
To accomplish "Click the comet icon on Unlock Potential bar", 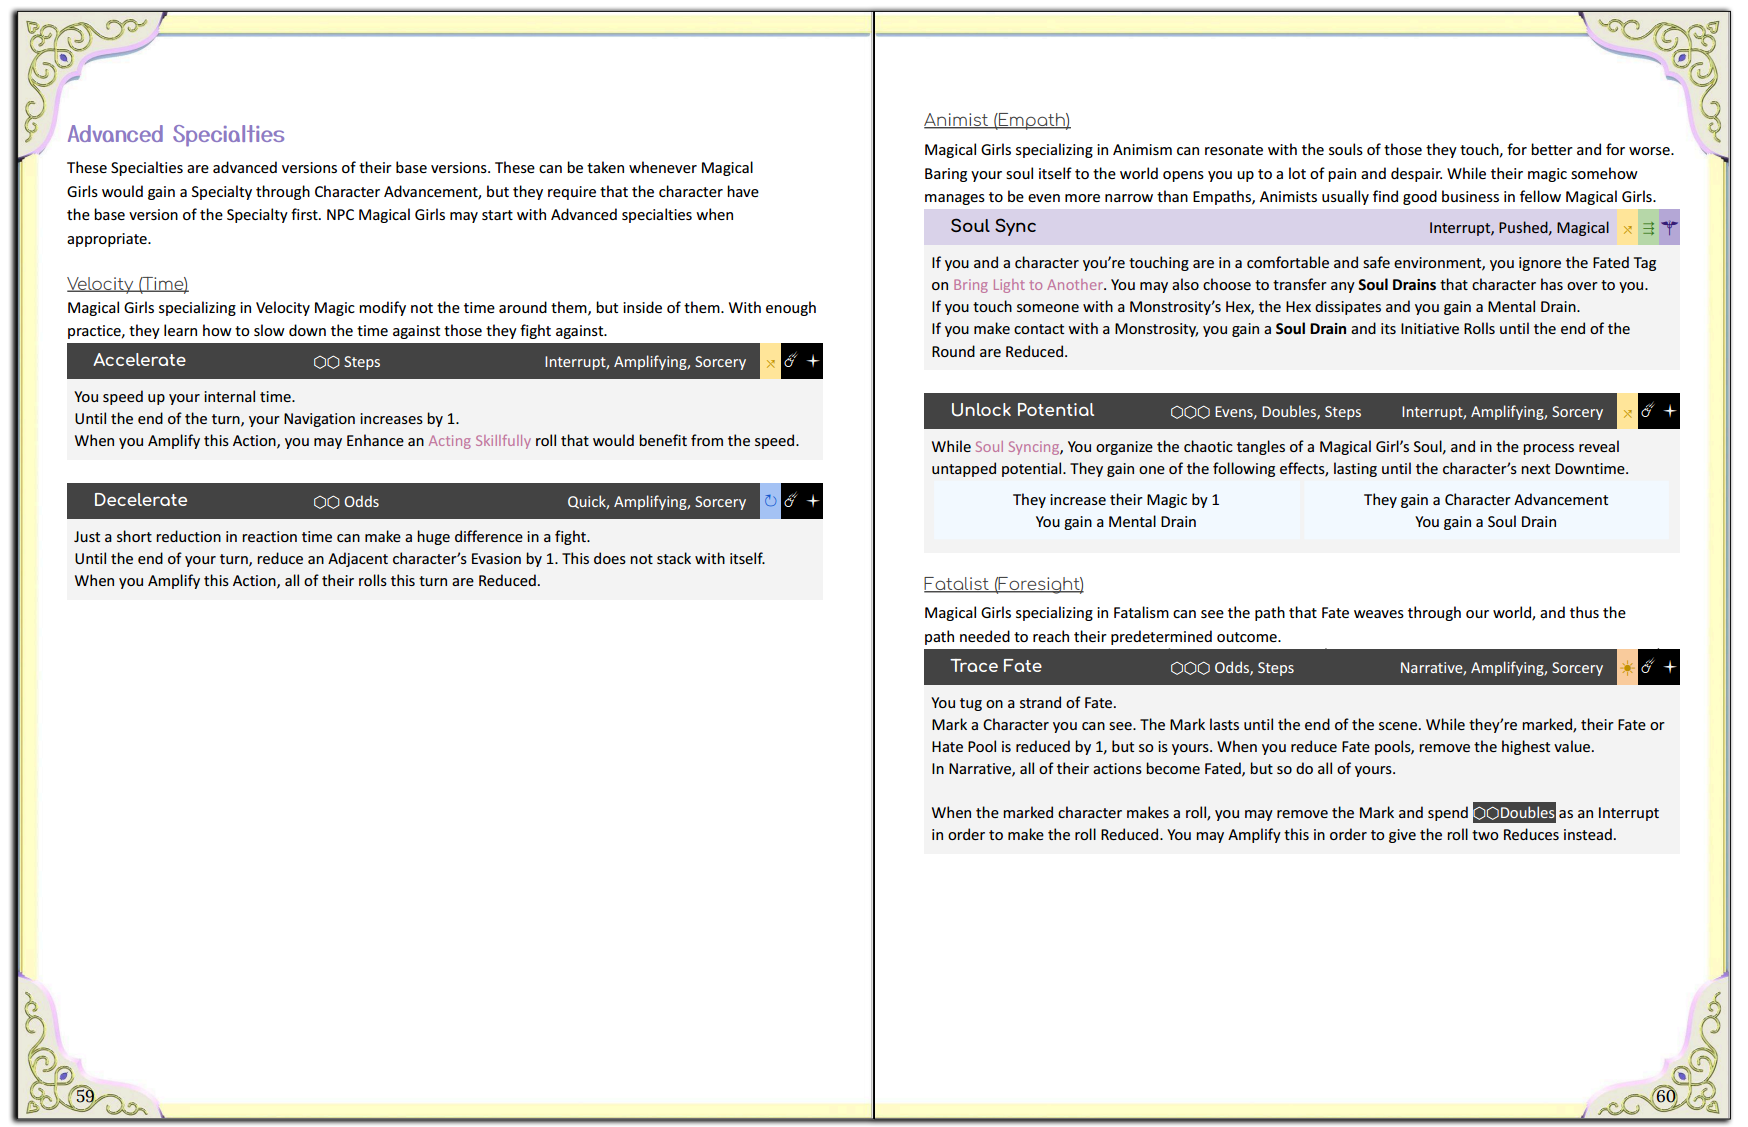I will [x=1648, y=412].
